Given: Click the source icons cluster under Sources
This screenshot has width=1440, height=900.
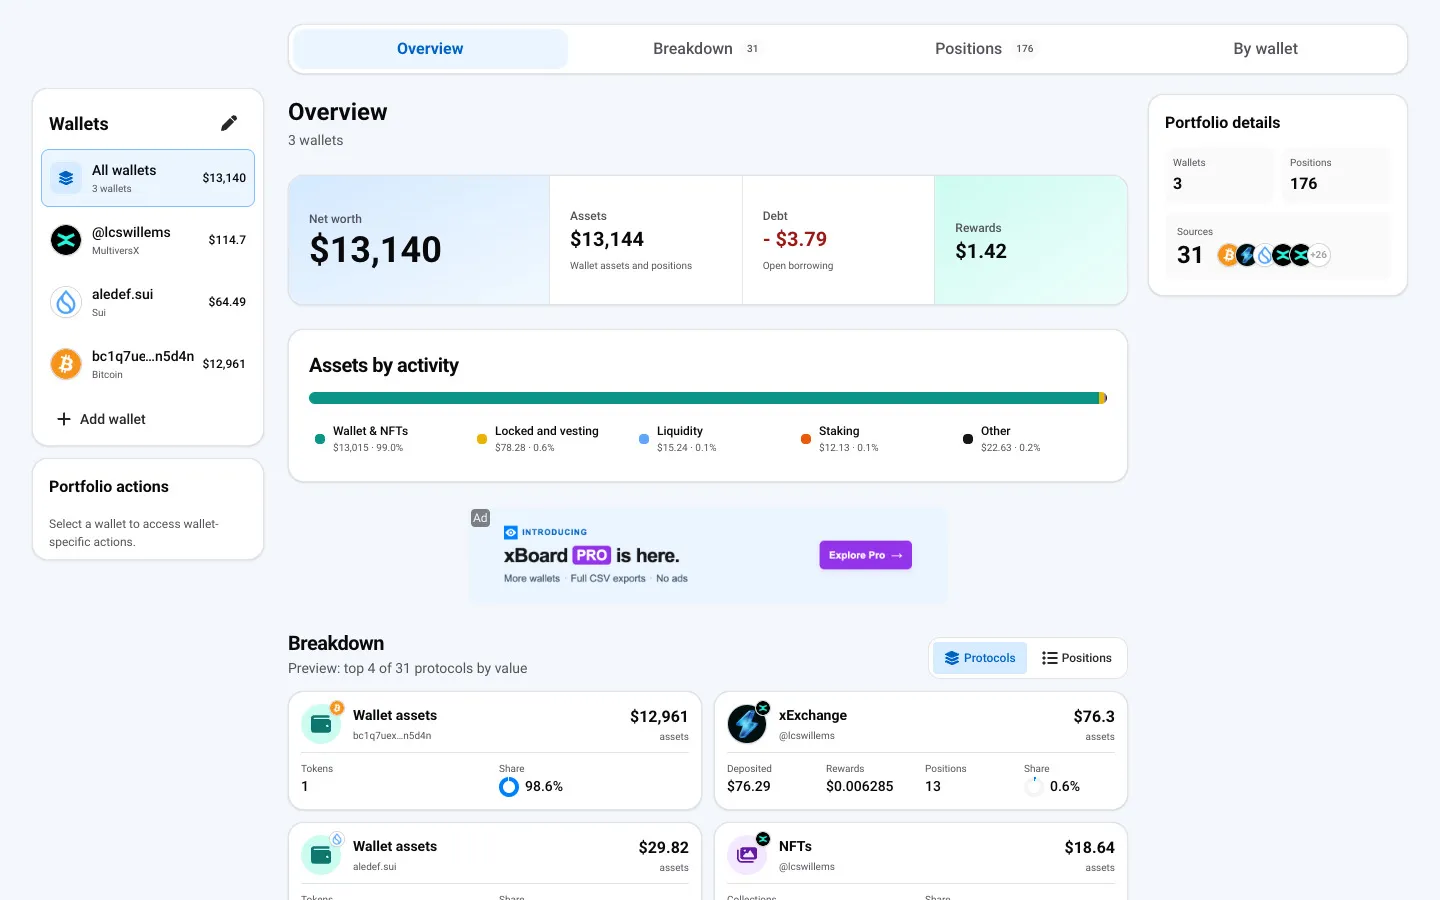Looking at the screenshot, I should pyautogui.click(x=1273, y=255).
